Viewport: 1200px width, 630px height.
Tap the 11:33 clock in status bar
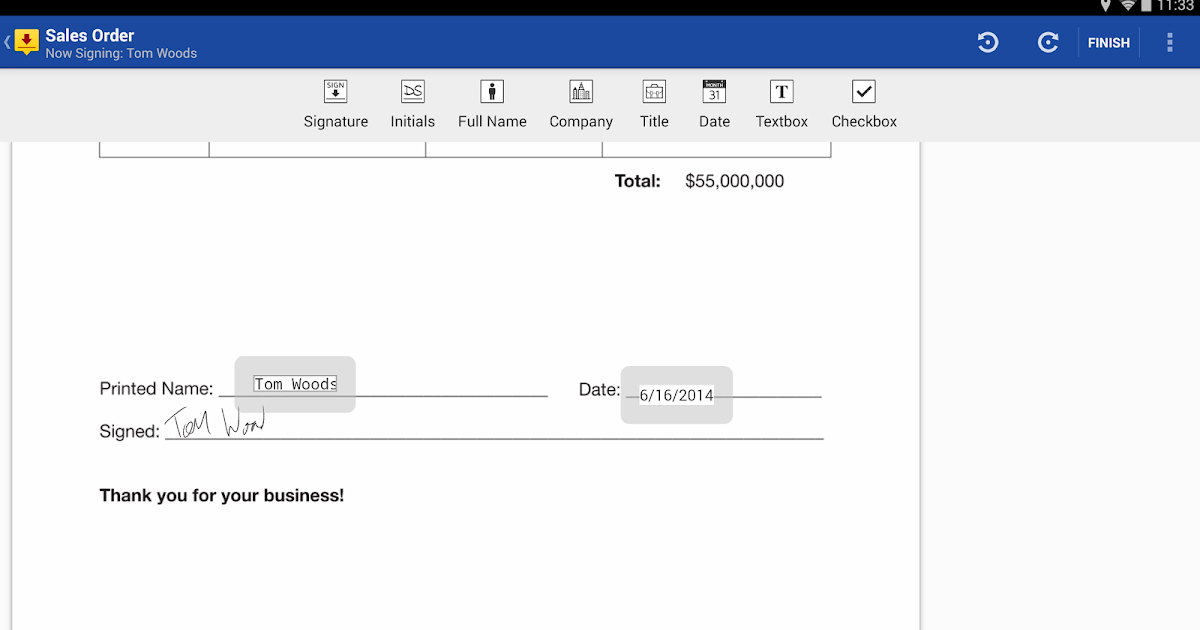click(x=1175, y=6)
